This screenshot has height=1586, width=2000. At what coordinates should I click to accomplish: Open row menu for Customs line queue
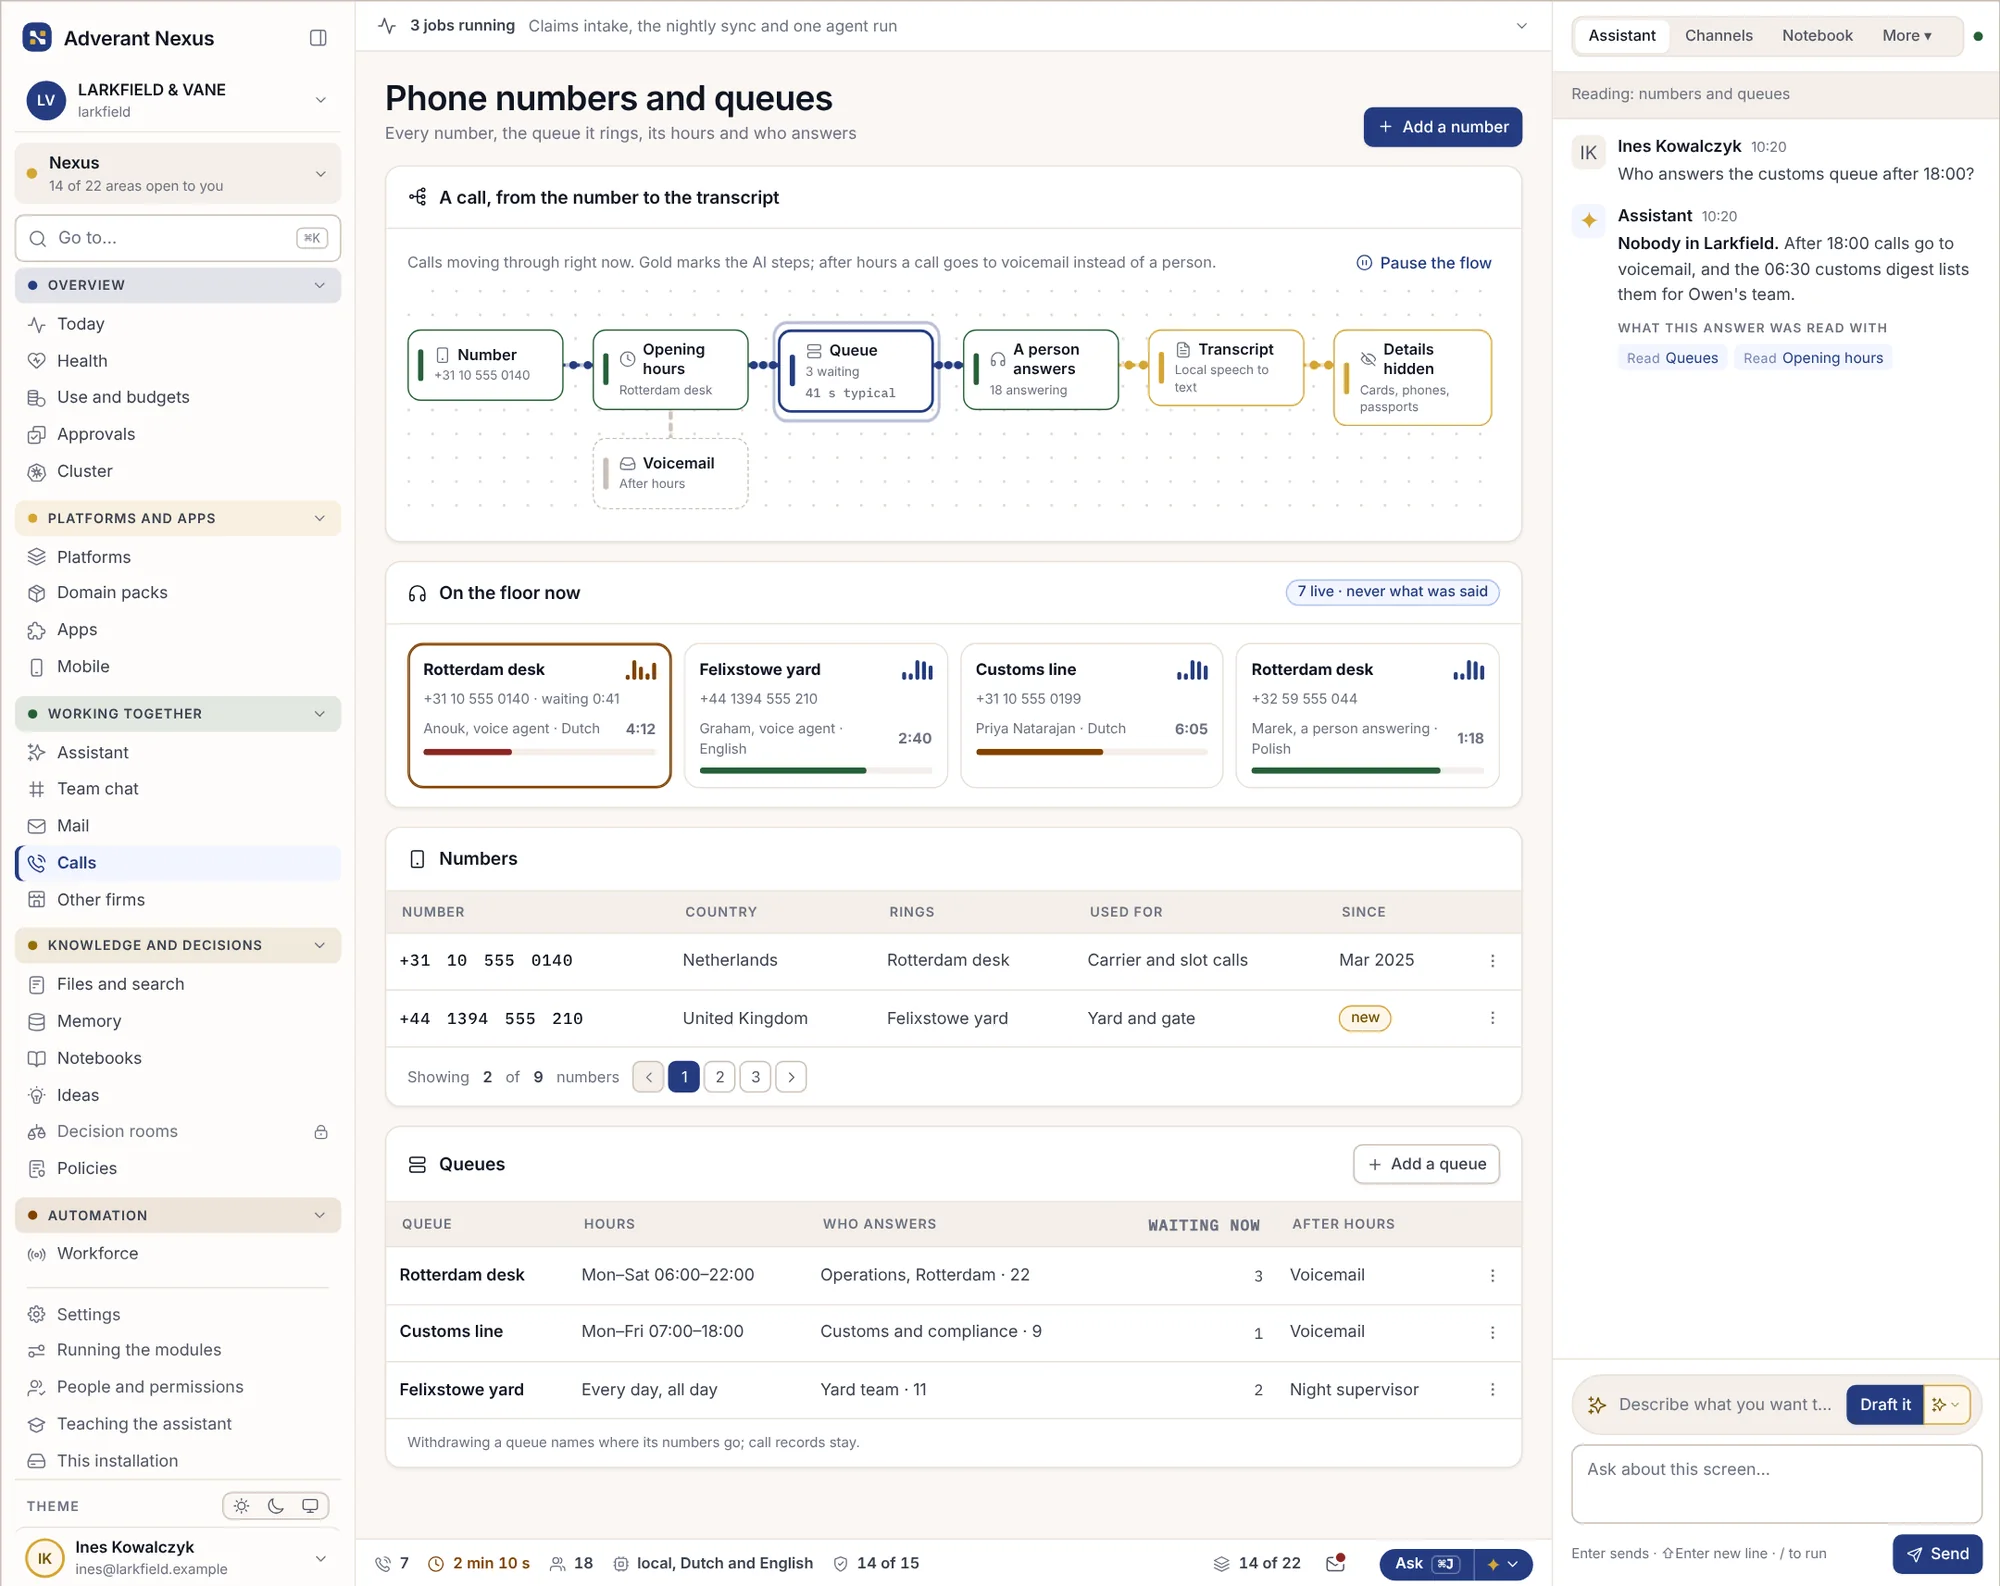coord(1493,1332)
